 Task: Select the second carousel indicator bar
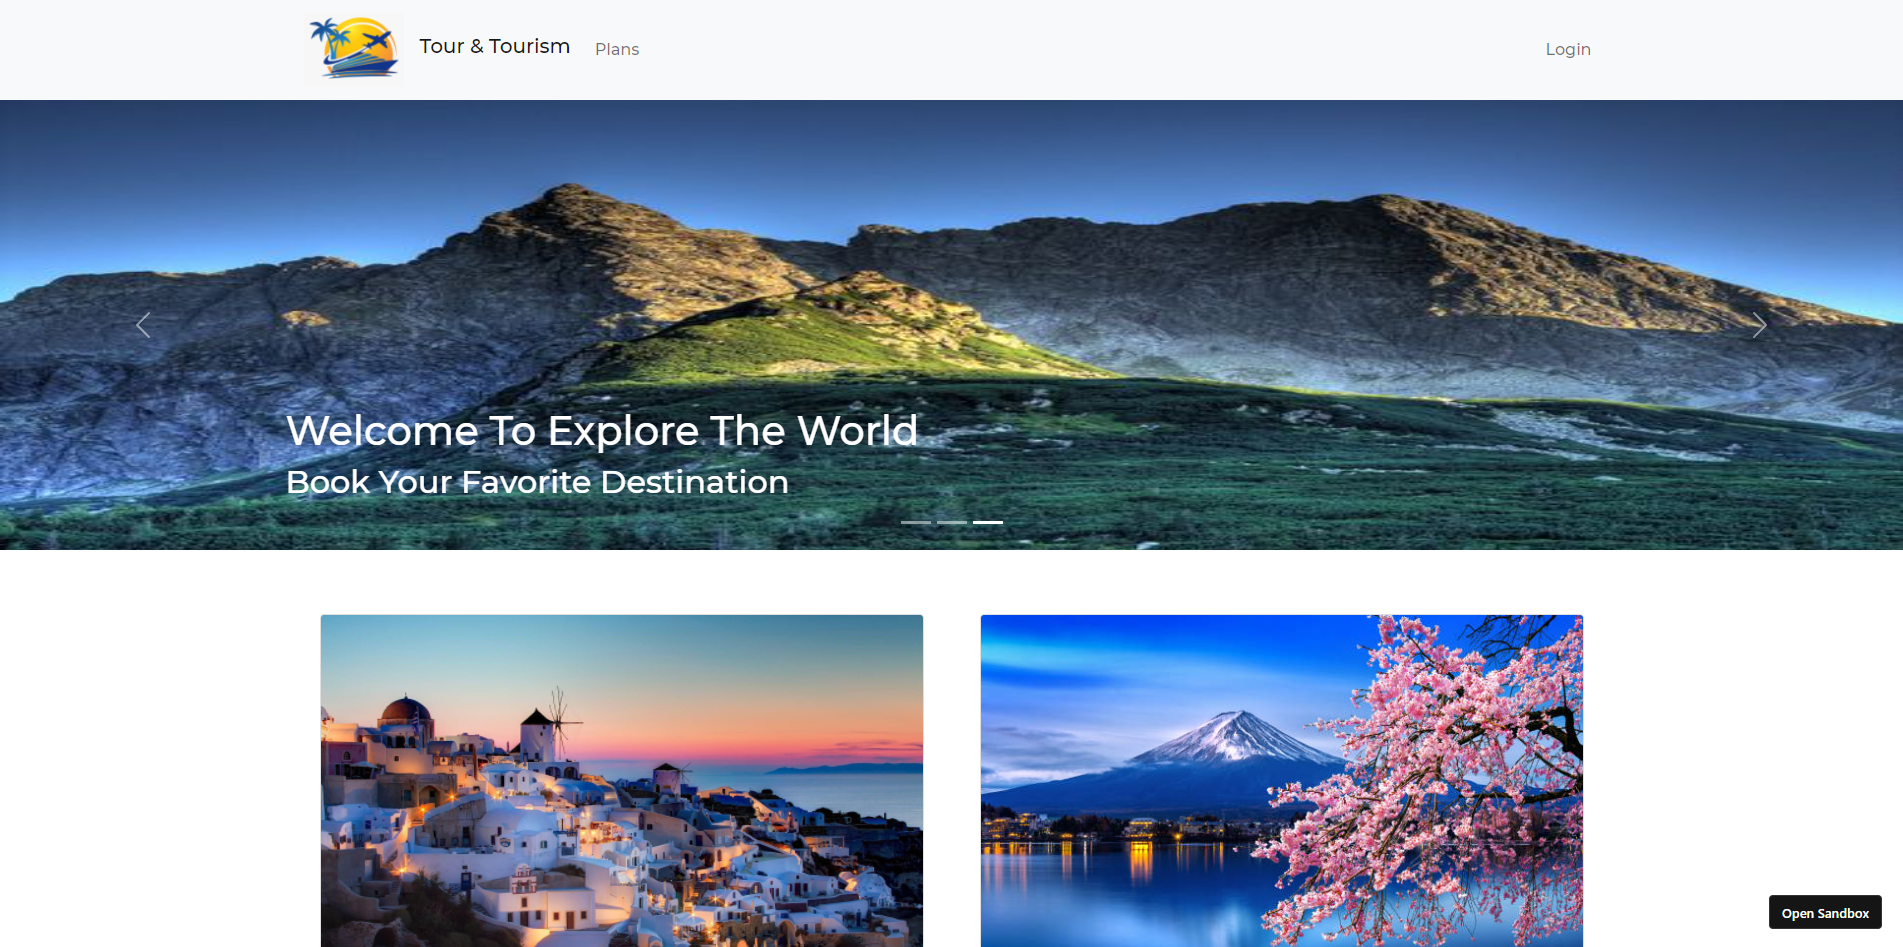tap(952, 522)
